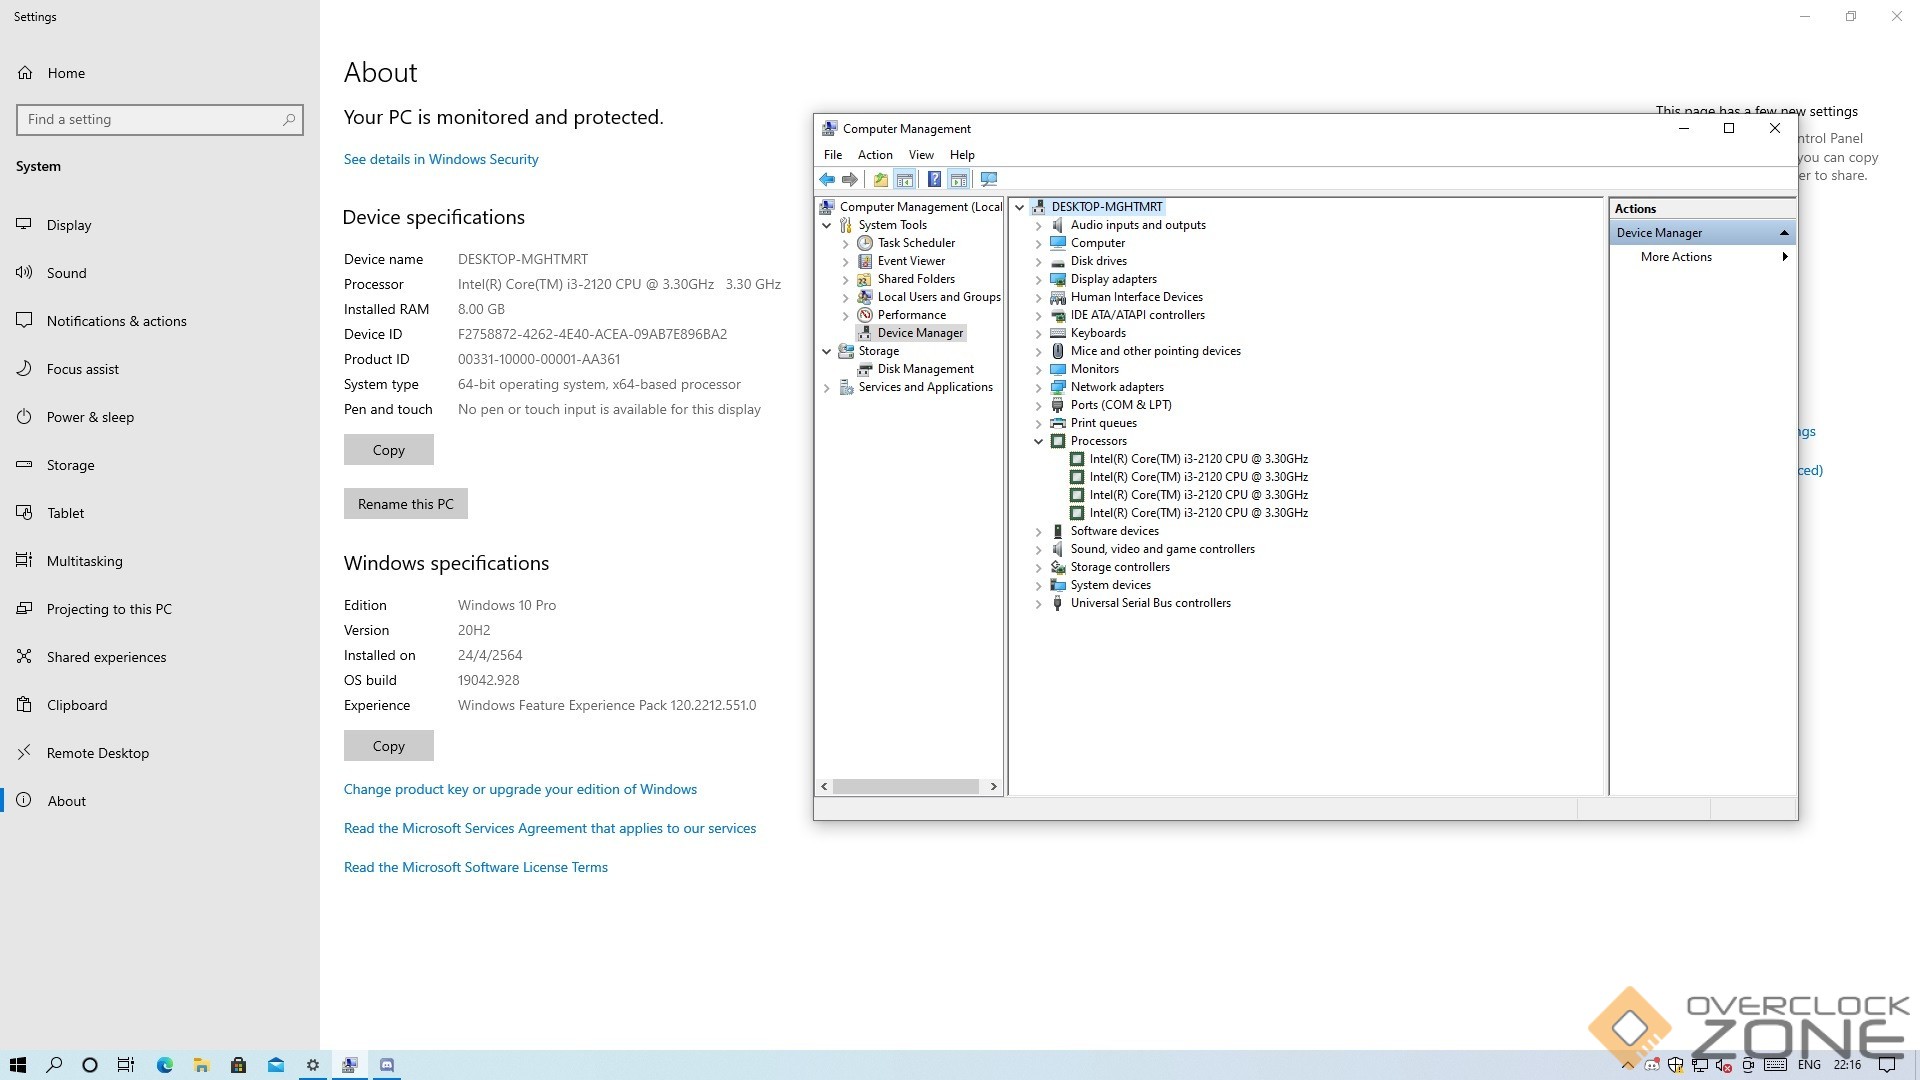Click the Rename this PC button
This screenshot has height=1080, width=1920.
coord(405,504)
